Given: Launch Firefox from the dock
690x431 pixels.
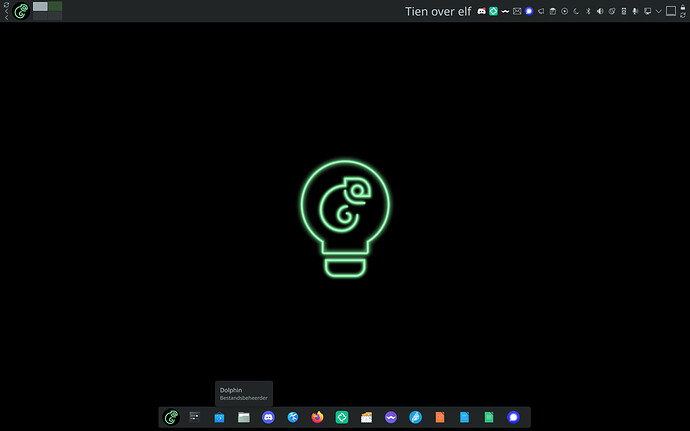Looking at the screenshot, I should click(317, 417).
